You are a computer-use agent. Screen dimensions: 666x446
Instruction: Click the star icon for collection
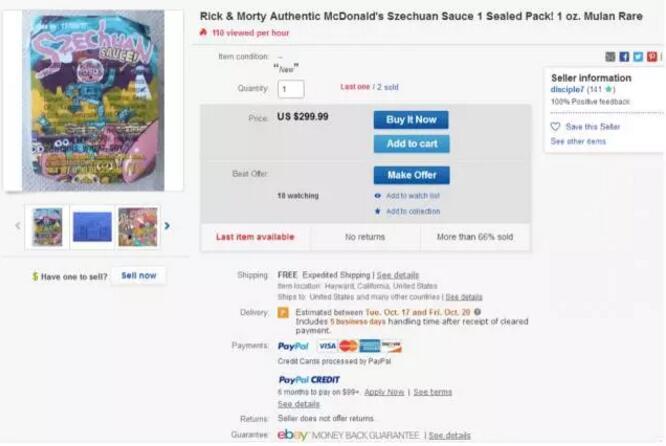coord(378,211)
